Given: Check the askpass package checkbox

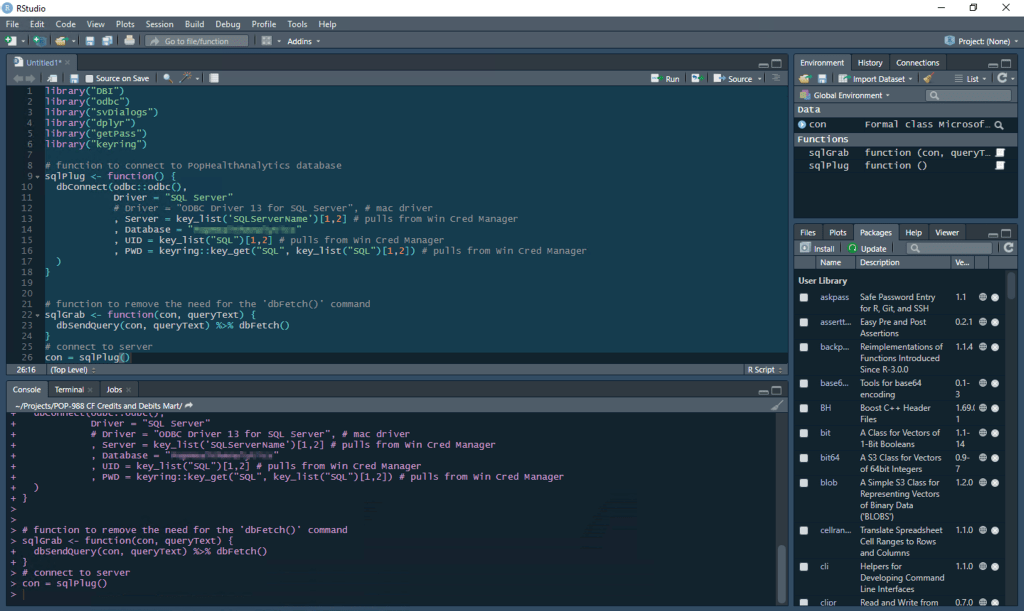Looking at the screenshot, I should point(804,297).
